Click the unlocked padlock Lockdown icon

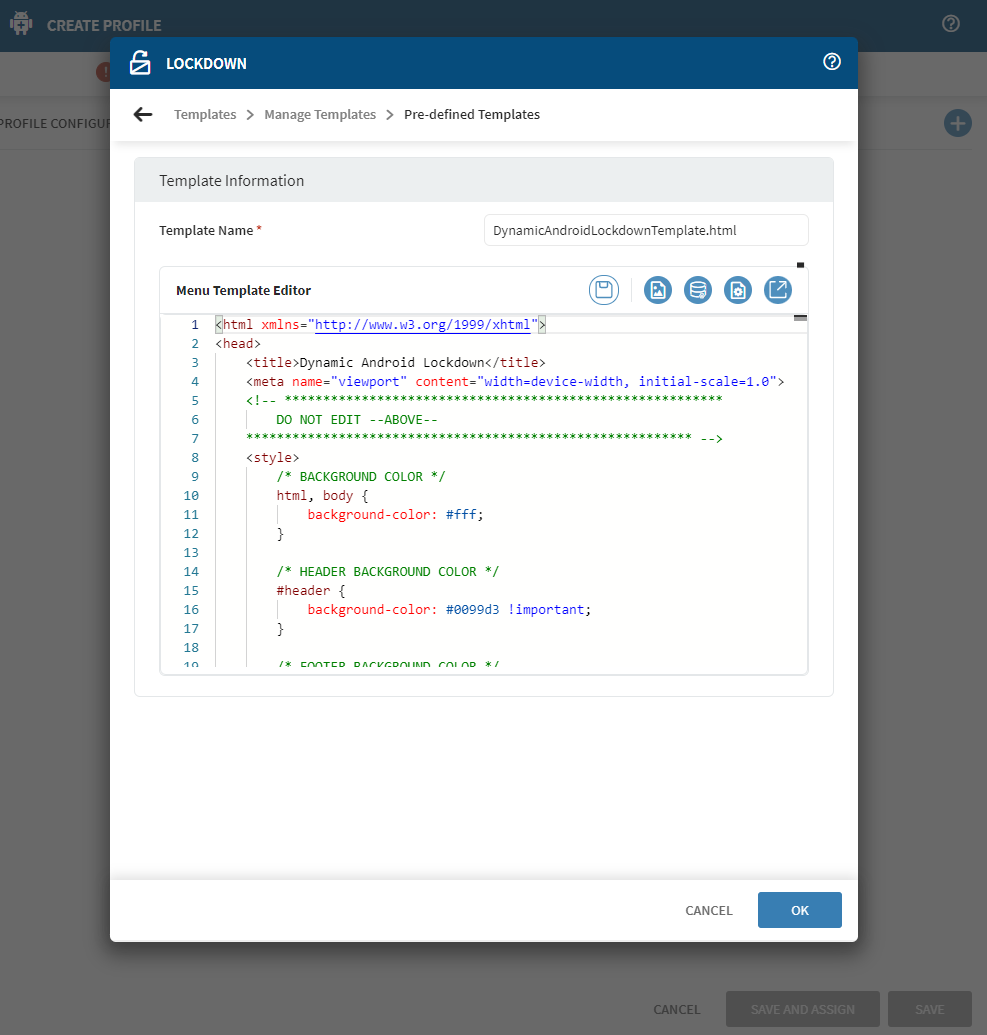click(x=140, y=63)
